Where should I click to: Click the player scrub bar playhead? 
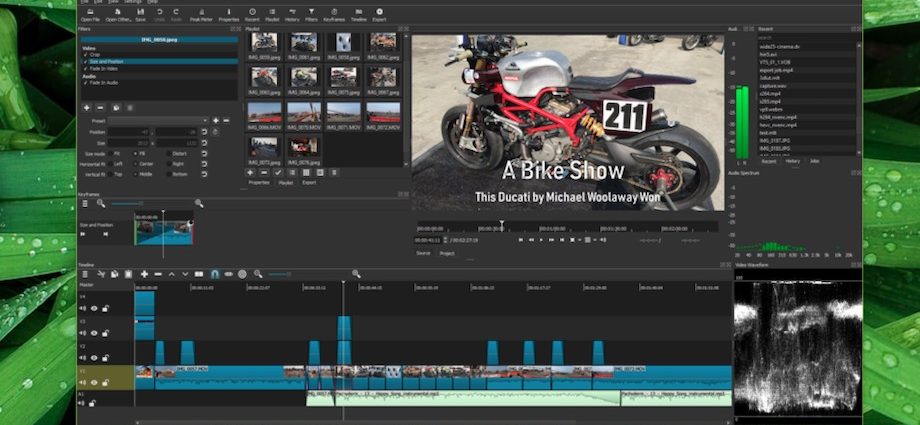point(502,226)
